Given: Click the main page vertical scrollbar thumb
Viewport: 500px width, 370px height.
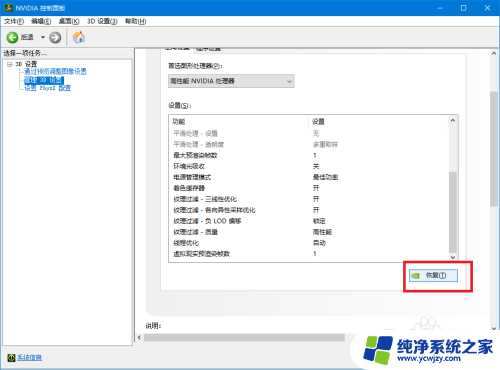Looking at the screenshot, I should (494, 149).
